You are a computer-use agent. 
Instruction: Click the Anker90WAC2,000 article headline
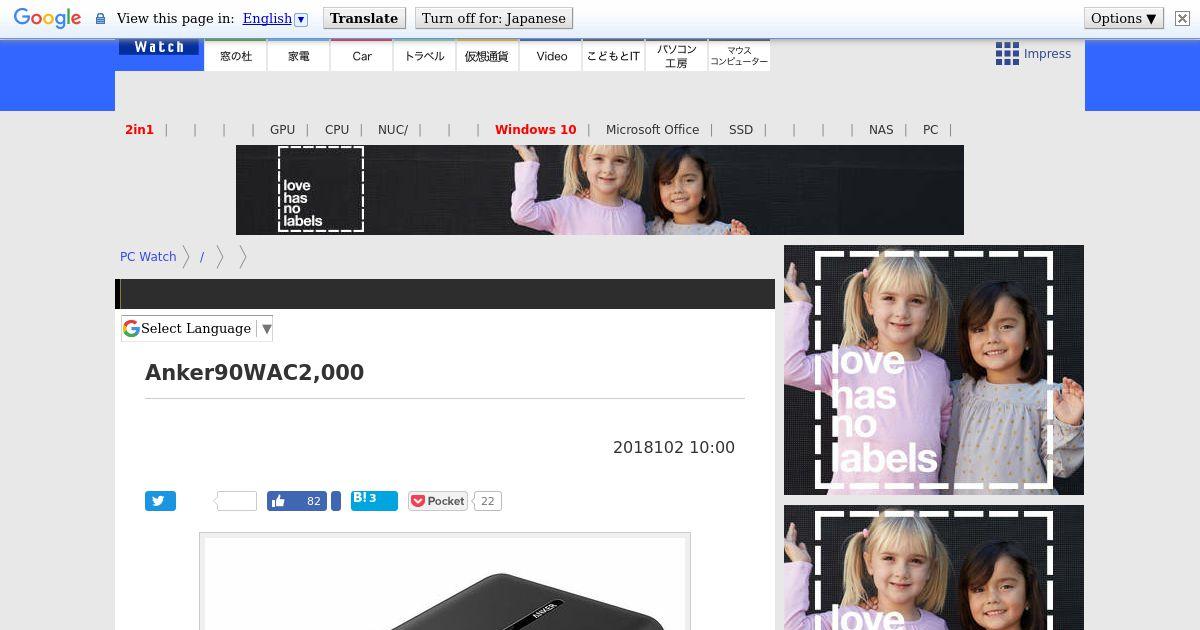254,372
